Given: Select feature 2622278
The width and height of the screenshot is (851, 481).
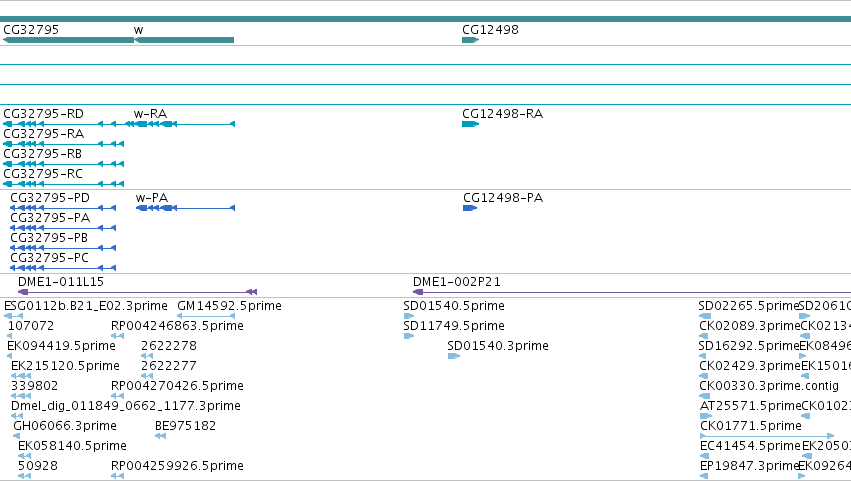Looking at the screenshot, I should click(x=147, y=356).
